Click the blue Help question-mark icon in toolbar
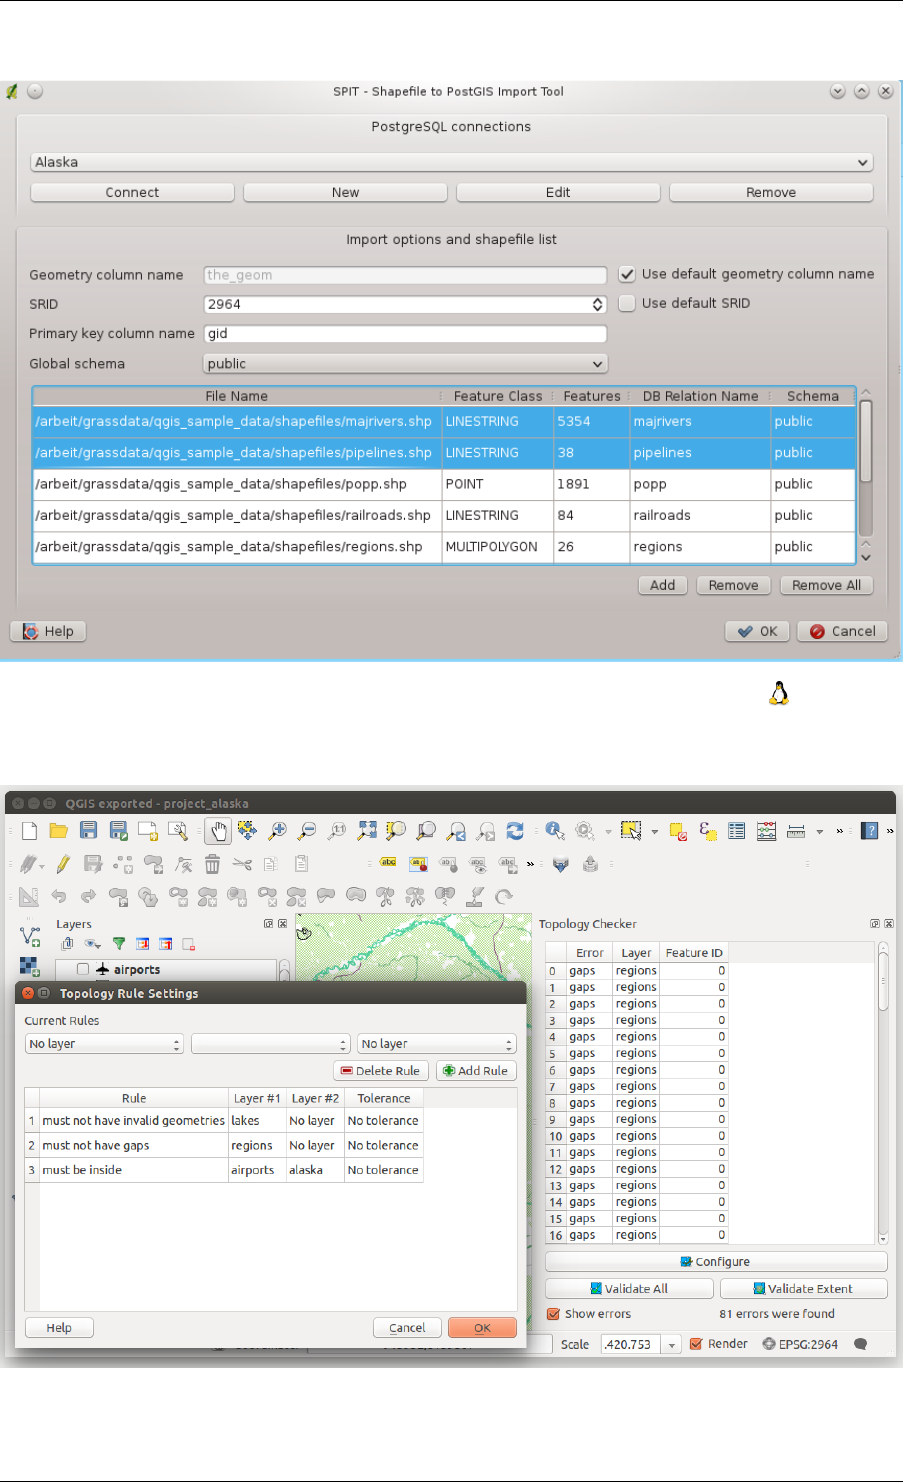This screenshot has height=1482, width=903. point(870,831)
